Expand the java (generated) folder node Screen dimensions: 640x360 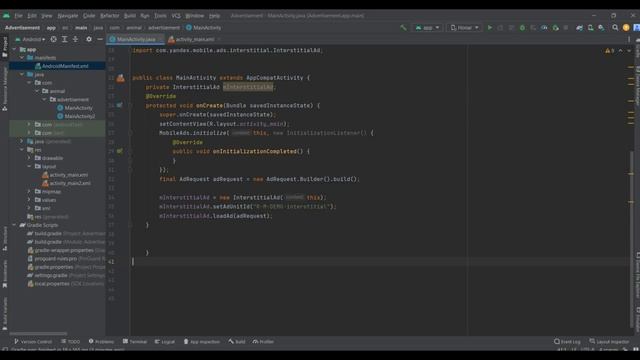point(22,141)
